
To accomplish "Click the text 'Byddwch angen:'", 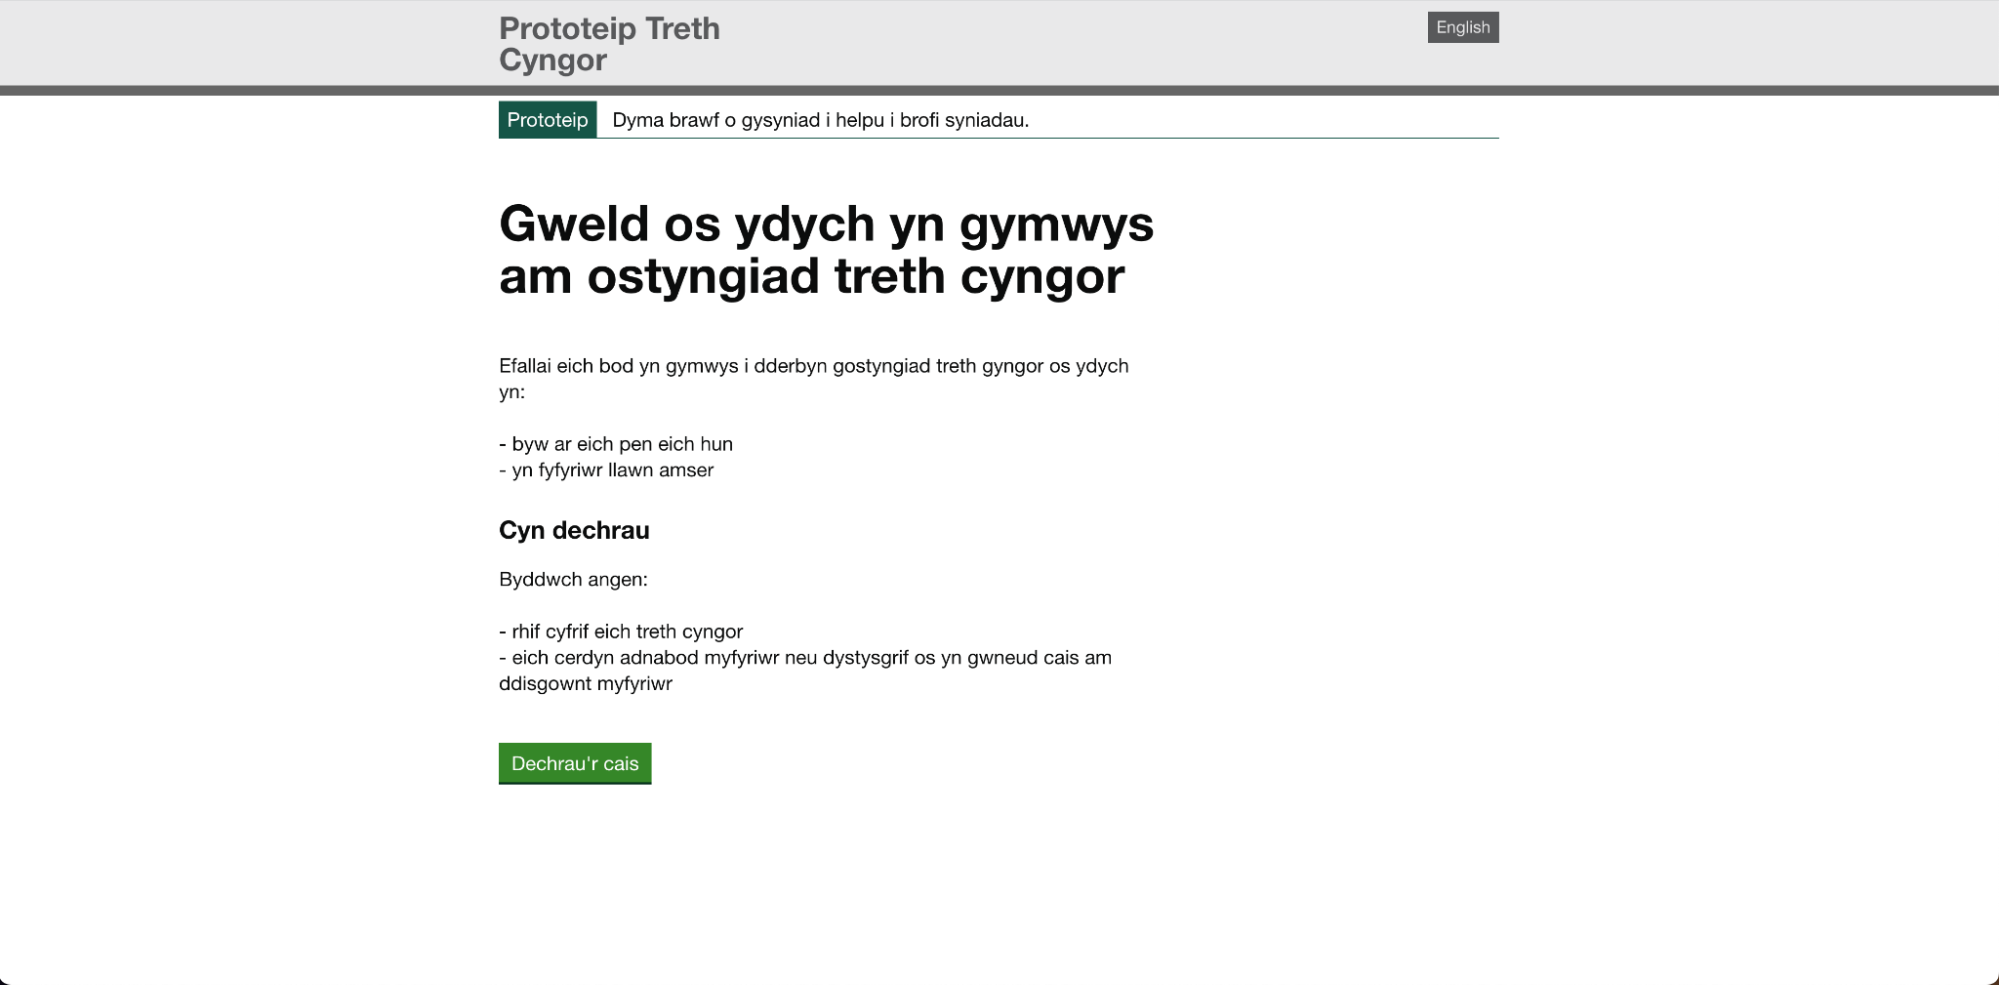I will pyautogui.click(x=573, y=579).
